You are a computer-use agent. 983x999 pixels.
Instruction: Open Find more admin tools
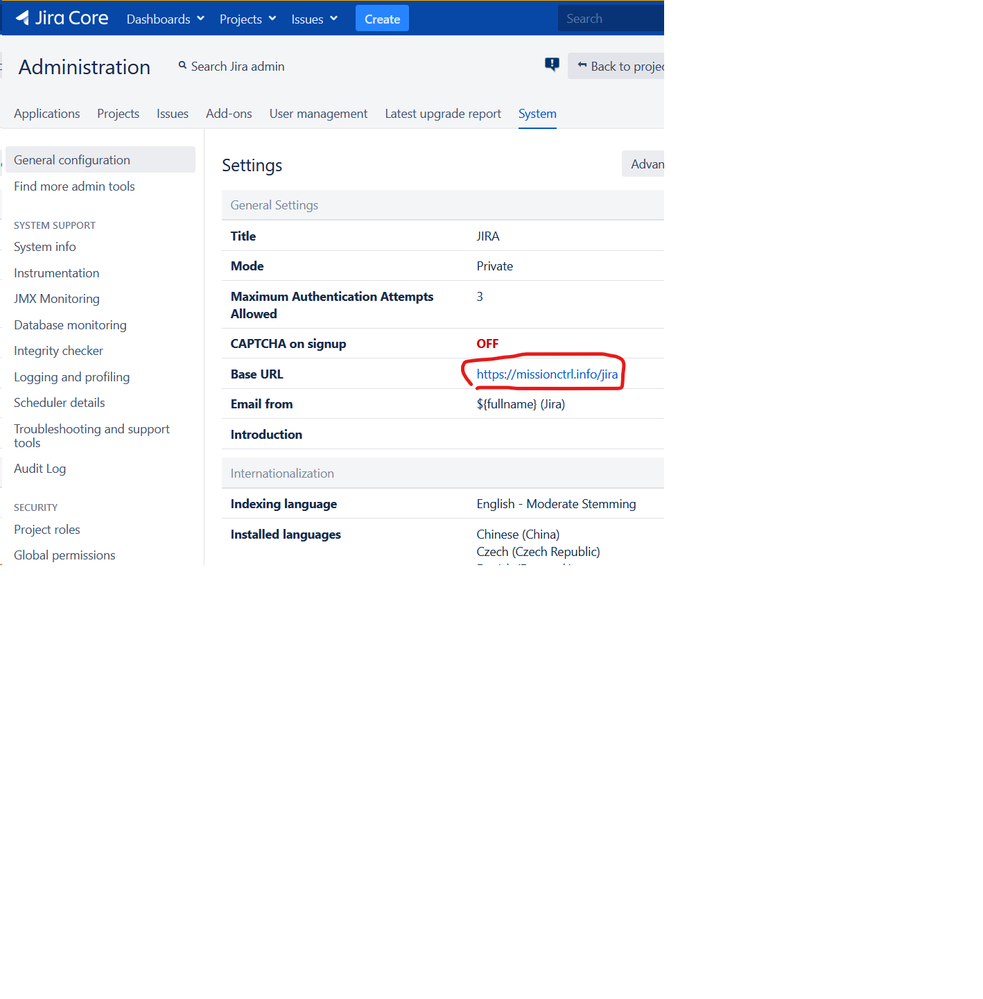click(75, 186)
